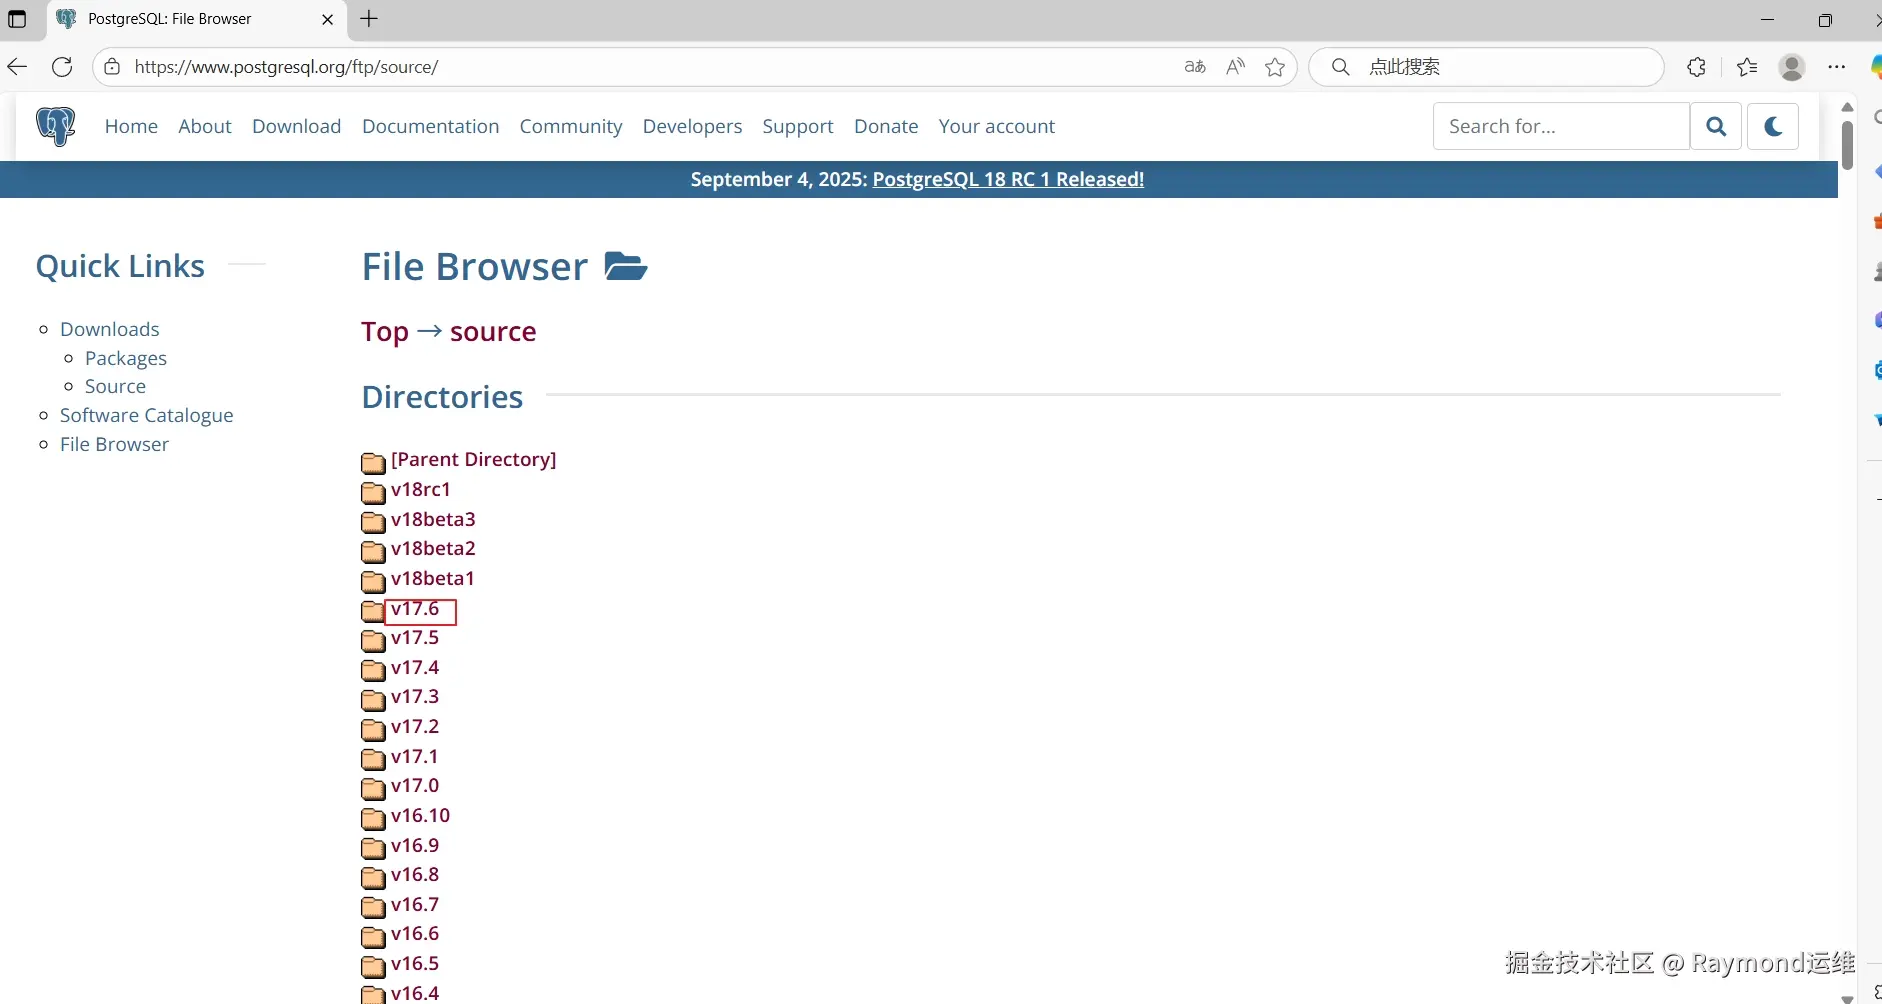Open the Support menu item
The image size is (1882, 1004).
tap(798, 126)
